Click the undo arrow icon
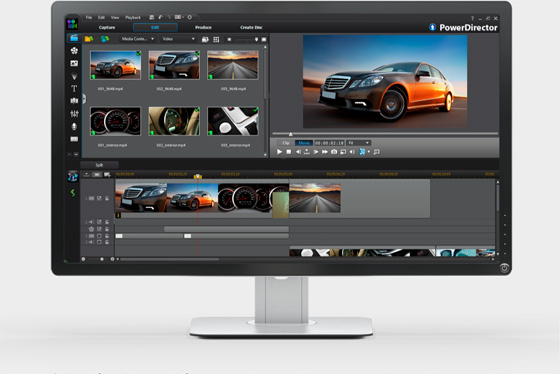 coord(160,17)
